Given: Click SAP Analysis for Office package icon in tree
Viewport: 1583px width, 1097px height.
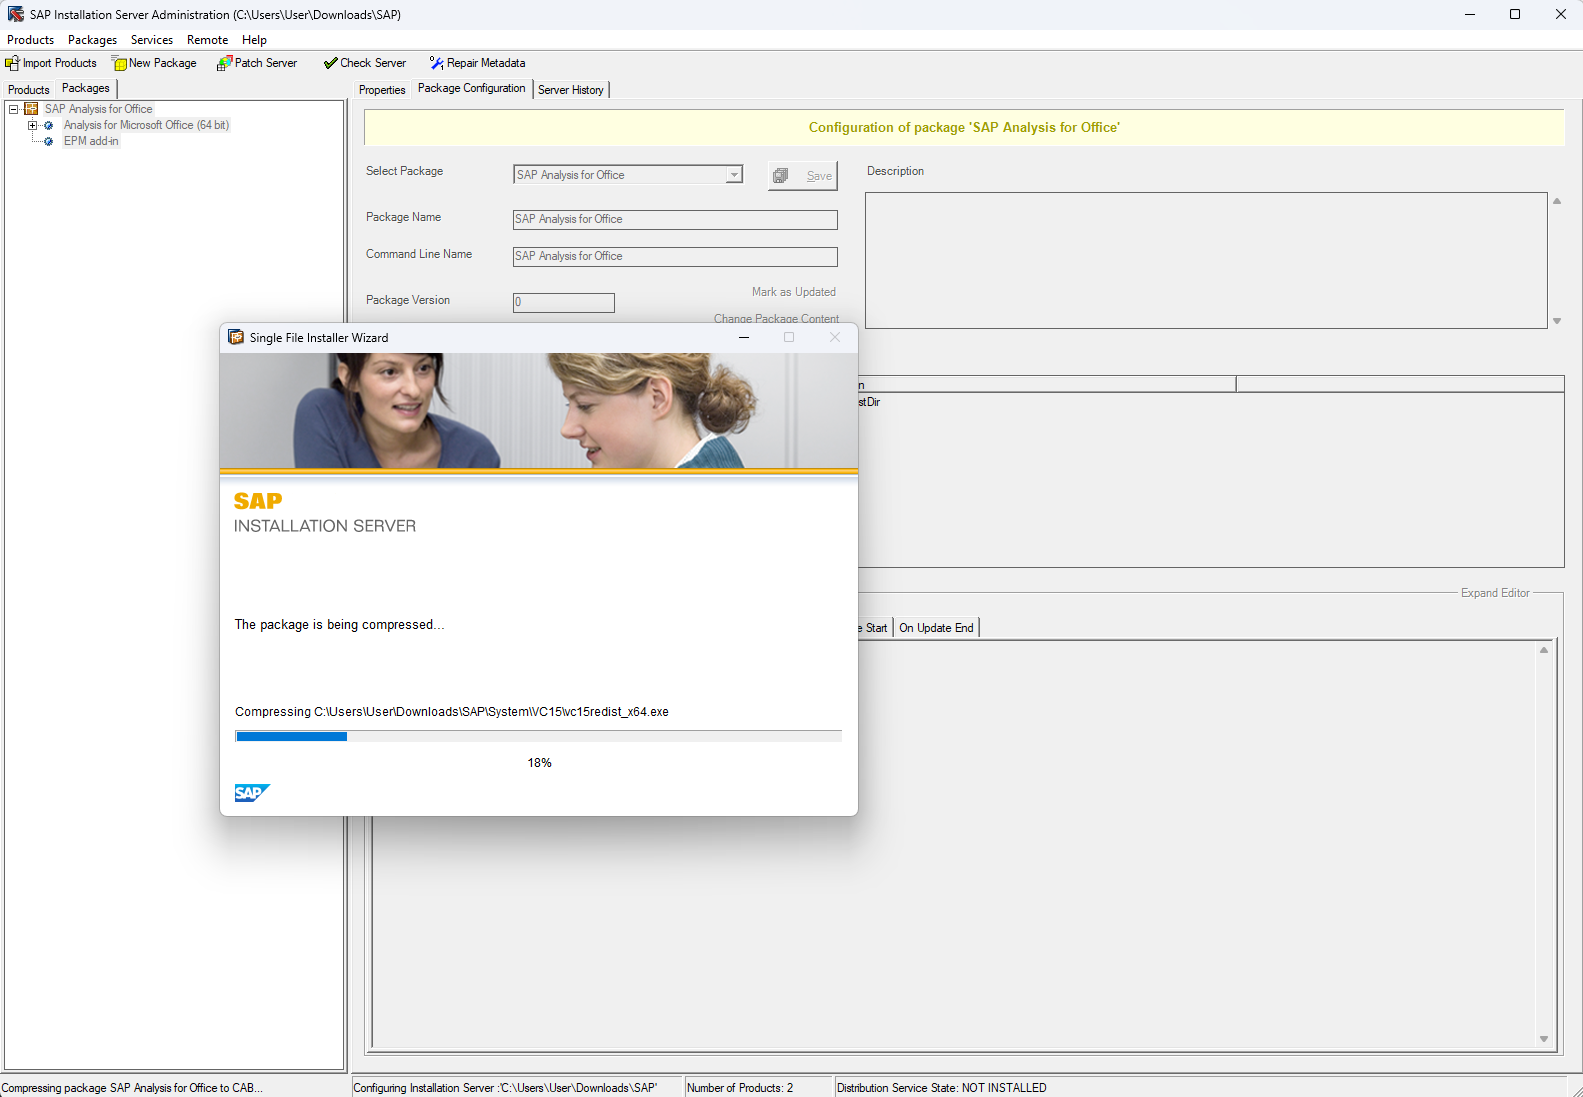Looking at the screenshot, I should point(31,109).
